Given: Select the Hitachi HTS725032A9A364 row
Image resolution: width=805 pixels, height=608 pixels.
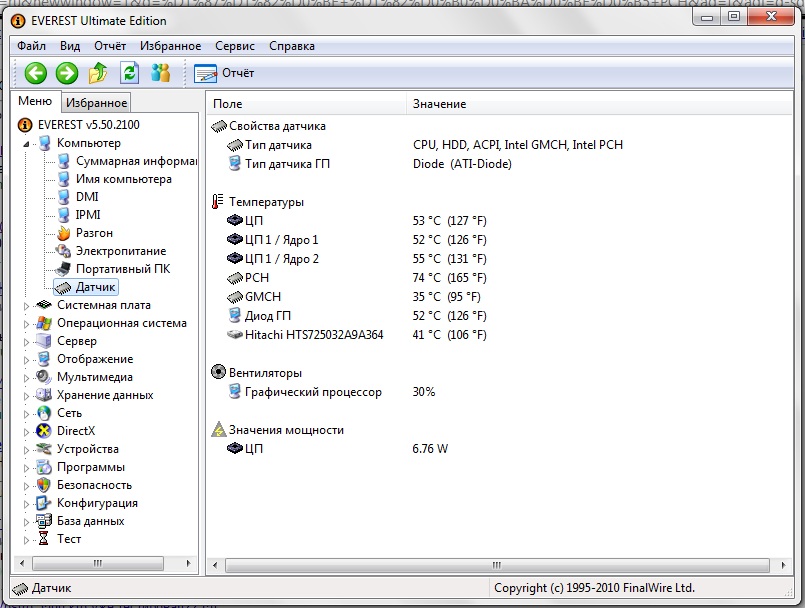Looking at the screenshot, I should 500,335.
